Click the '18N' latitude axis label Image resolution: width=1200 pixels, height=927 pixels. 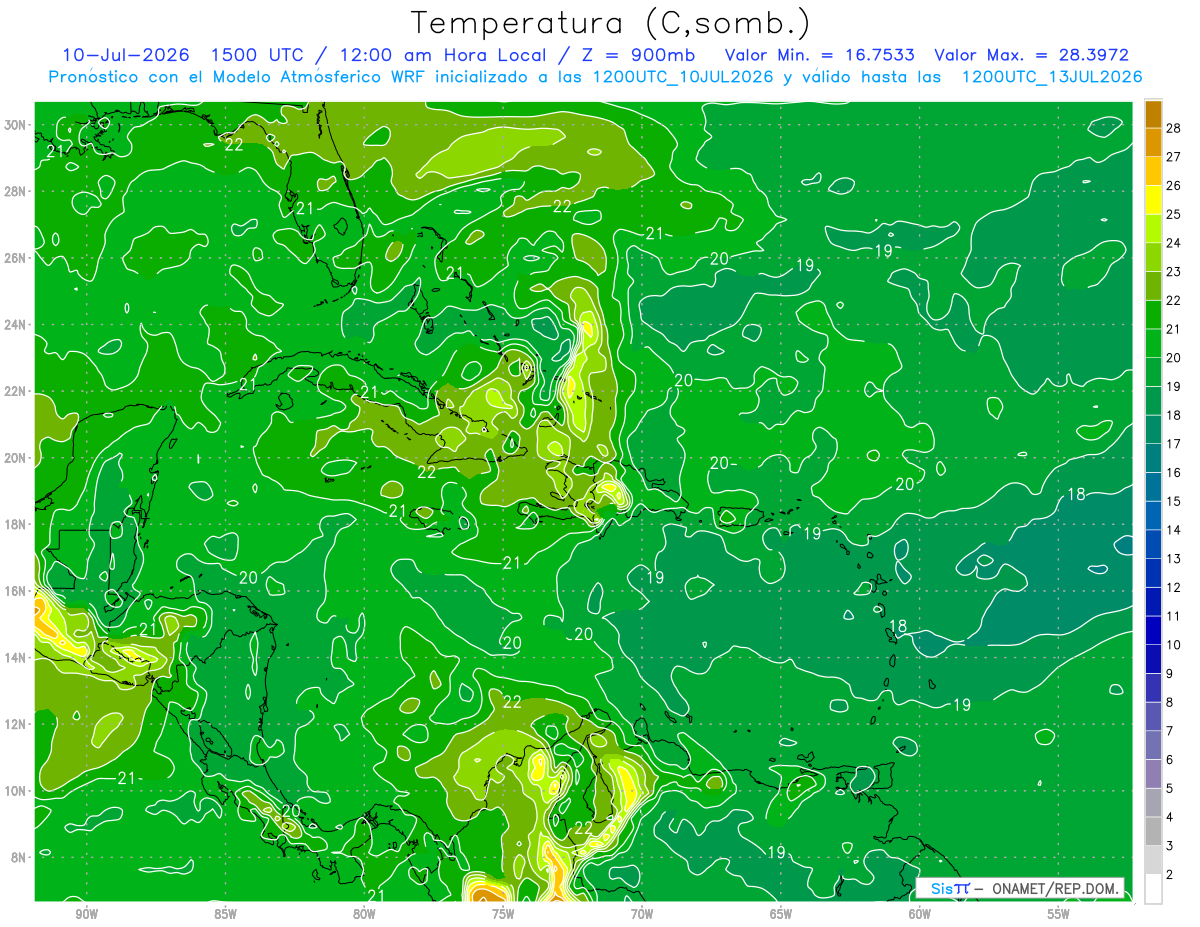coord(15,524)
